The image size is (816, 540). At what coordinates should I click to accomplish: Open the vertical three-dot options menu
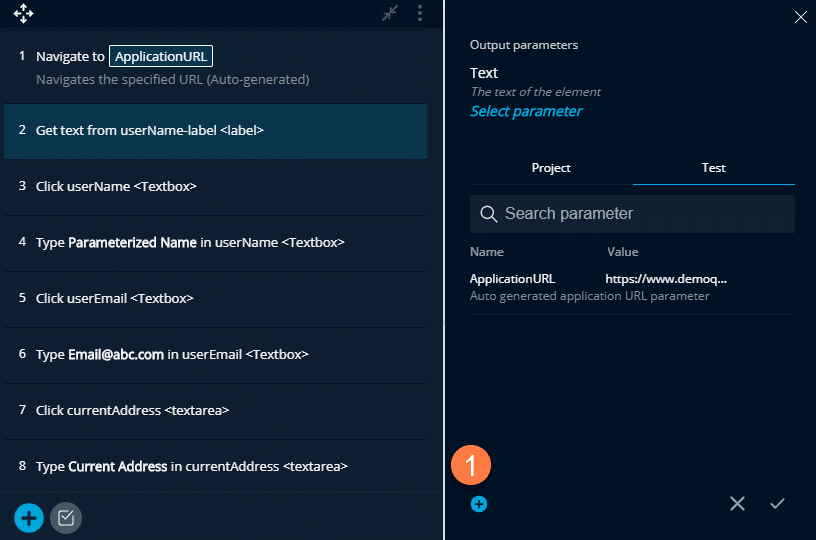point(420,13)
